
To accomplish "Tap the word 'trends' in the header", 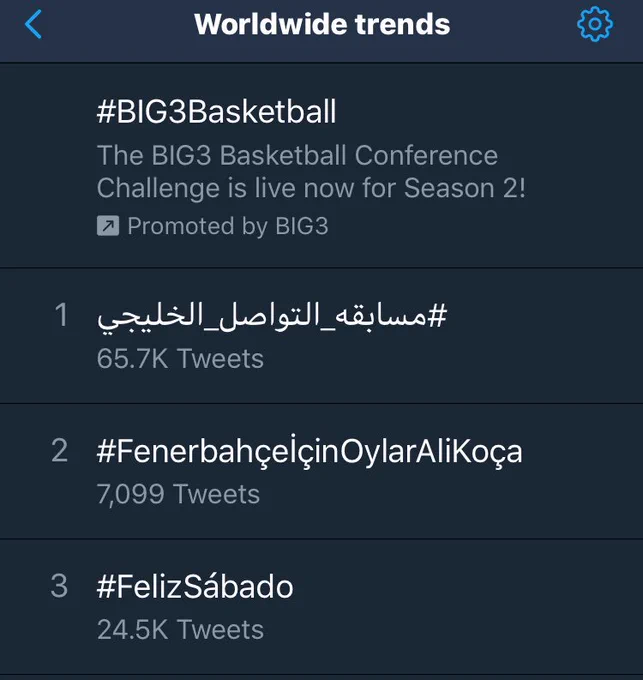I will point(402,24).
